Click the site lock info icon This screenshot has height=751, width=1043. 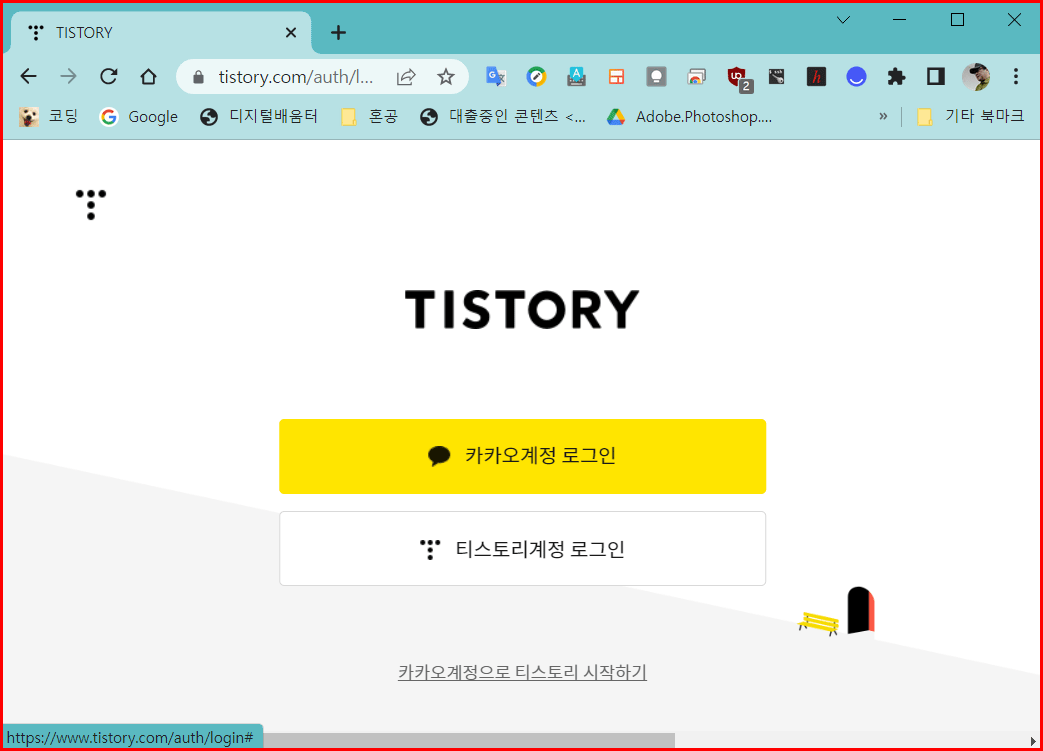pyautogui.click(x=198, y=77)
